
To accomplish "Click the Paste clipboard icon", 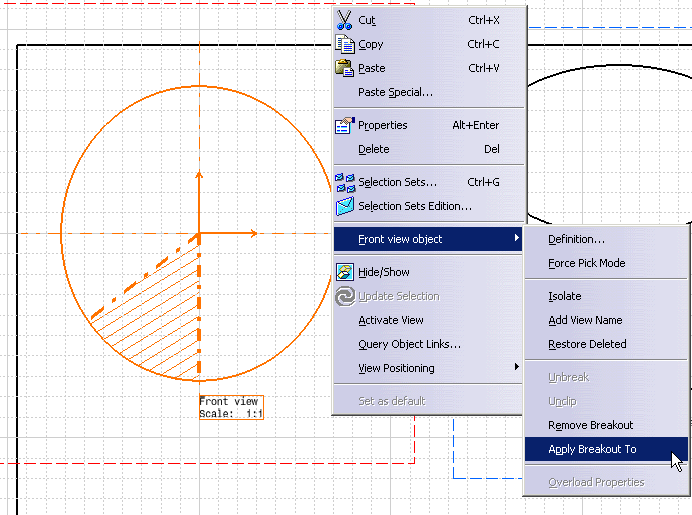I will click(344, 68).
